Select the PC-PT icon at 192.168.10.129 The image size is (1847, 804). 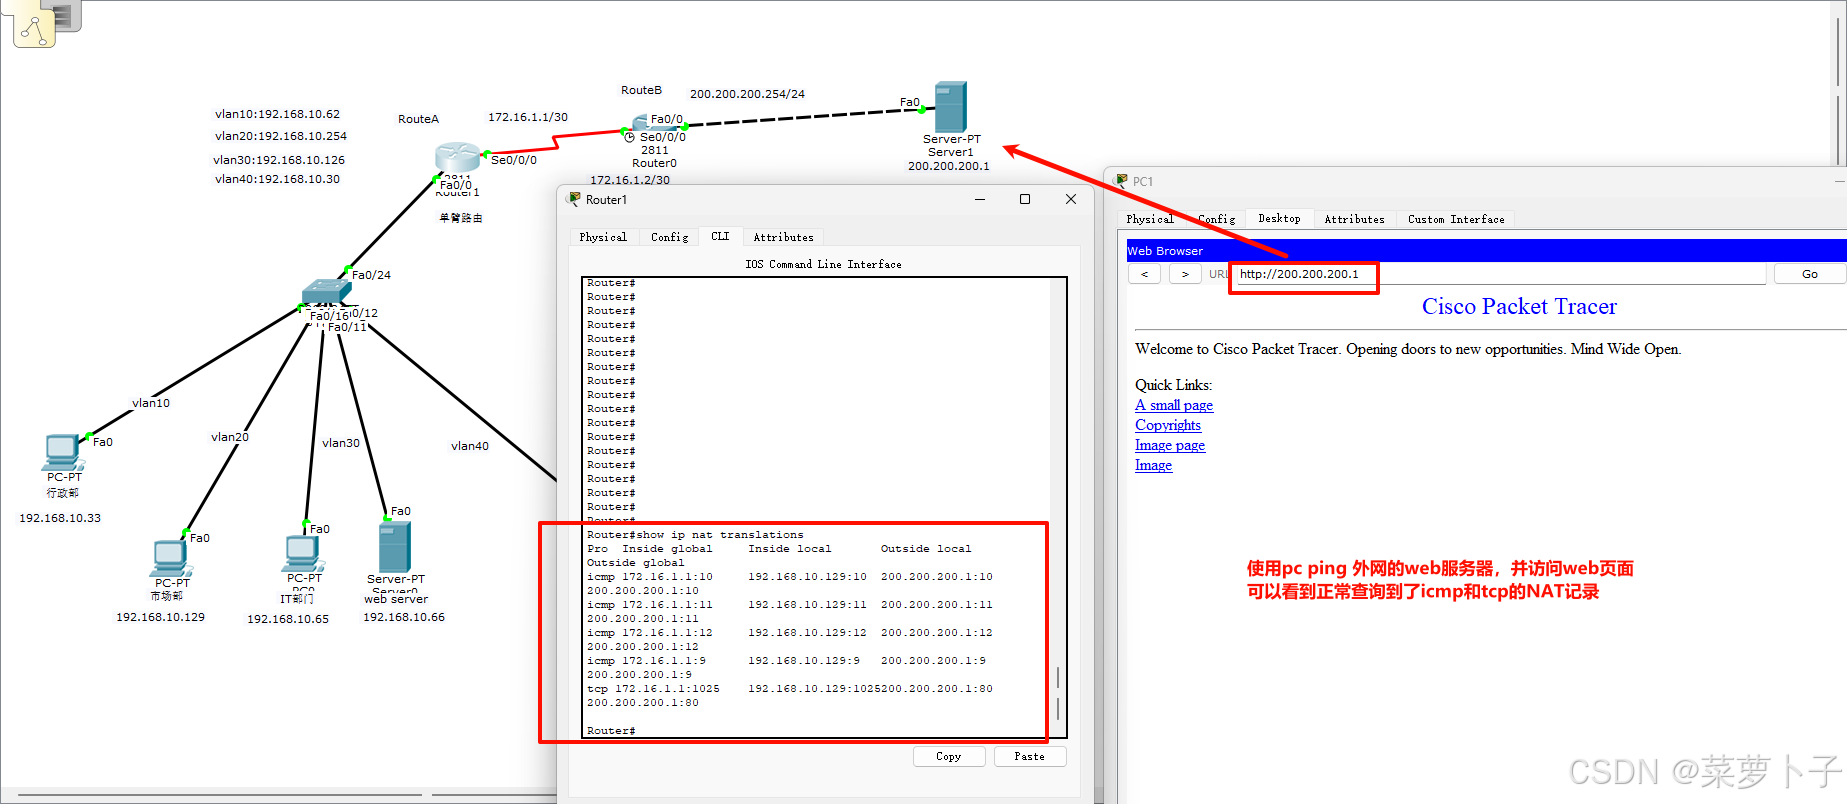tap(171, 558)
